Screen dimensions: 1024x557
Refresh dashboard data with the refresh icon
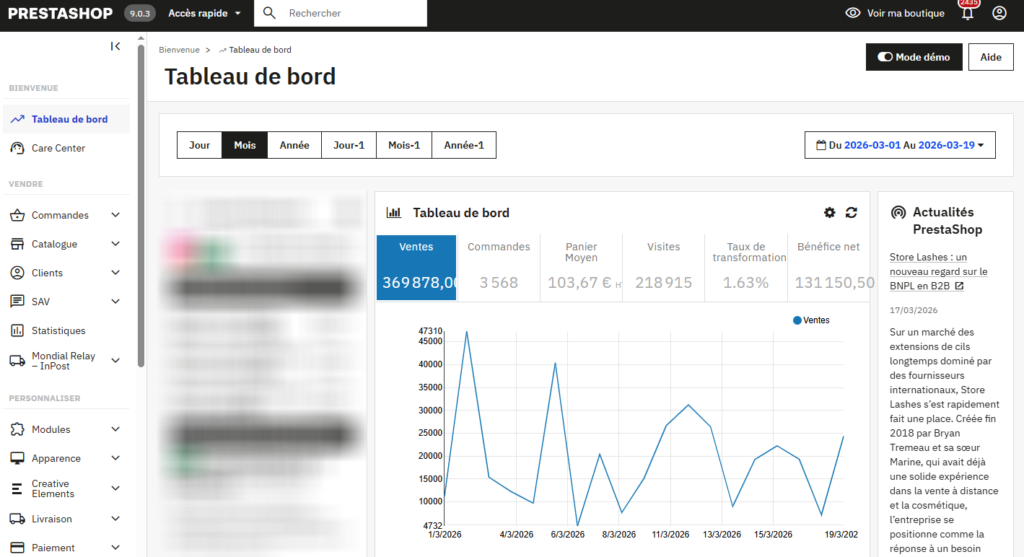point(851,213)
